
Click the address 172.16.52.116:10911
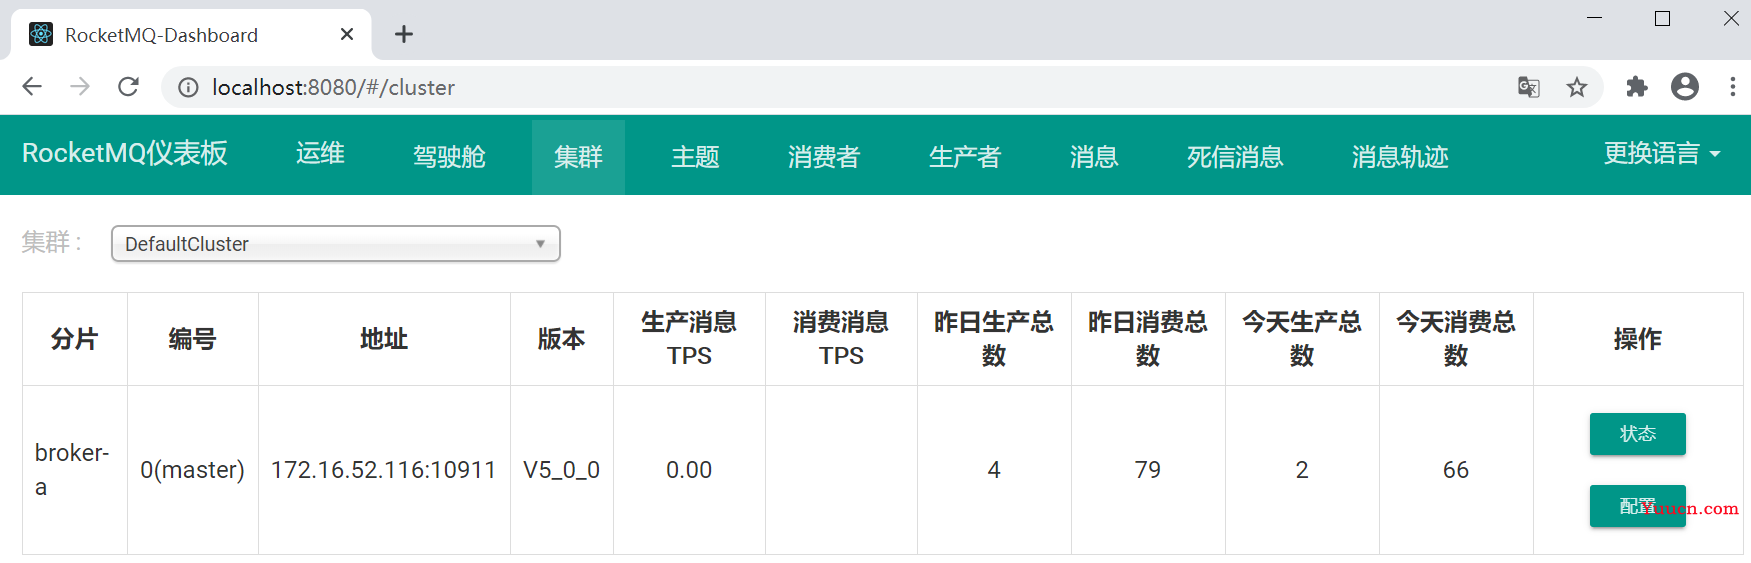(x=384, y=470)
